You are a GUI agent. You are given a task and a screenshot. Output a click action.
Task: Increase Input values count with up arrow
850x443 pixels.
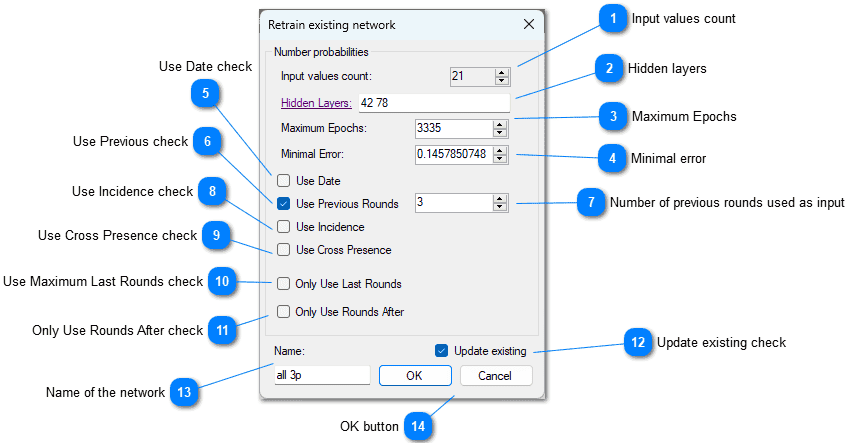(x=501, y=71)
